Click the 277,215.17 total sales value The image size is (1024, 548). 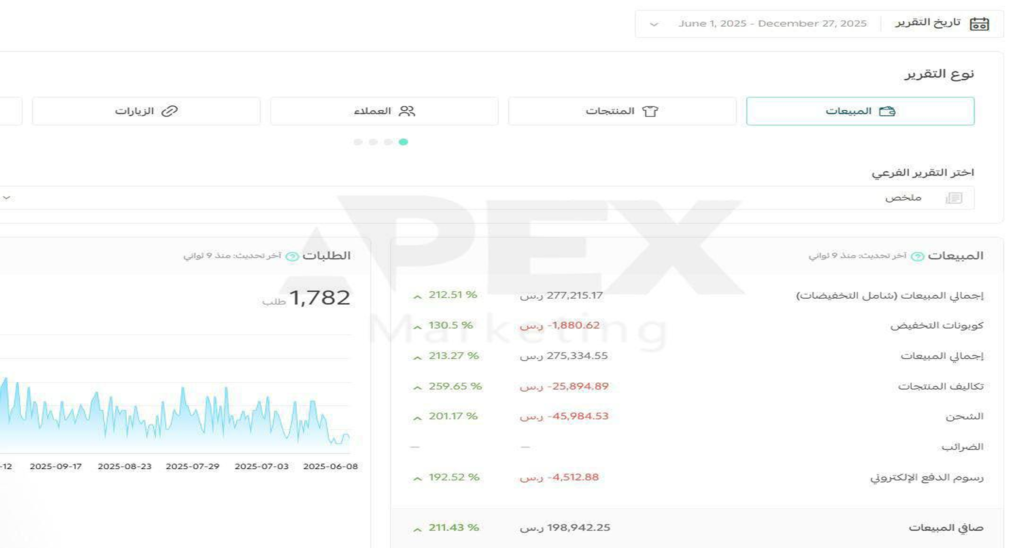click(562, 295)
